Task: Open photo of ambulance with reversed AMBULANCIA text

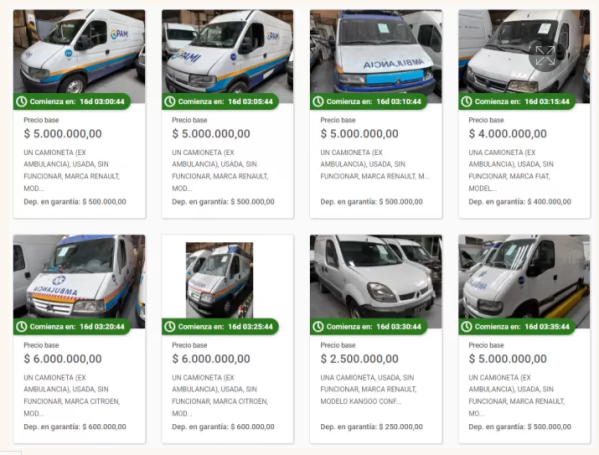Action: click(x=376, y=52)
